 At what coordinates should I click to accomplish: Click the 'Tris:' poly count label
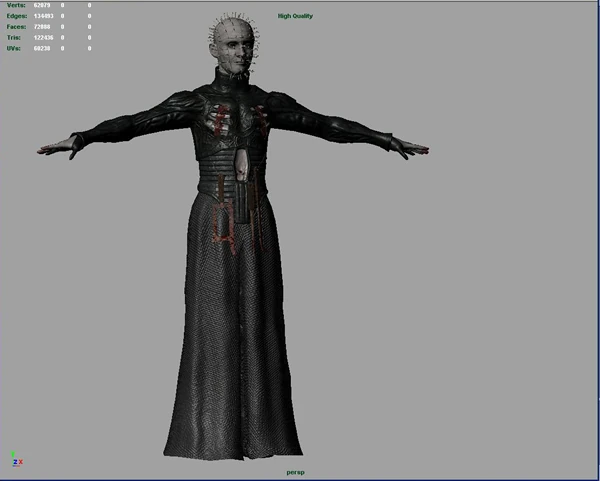point(14,38)
